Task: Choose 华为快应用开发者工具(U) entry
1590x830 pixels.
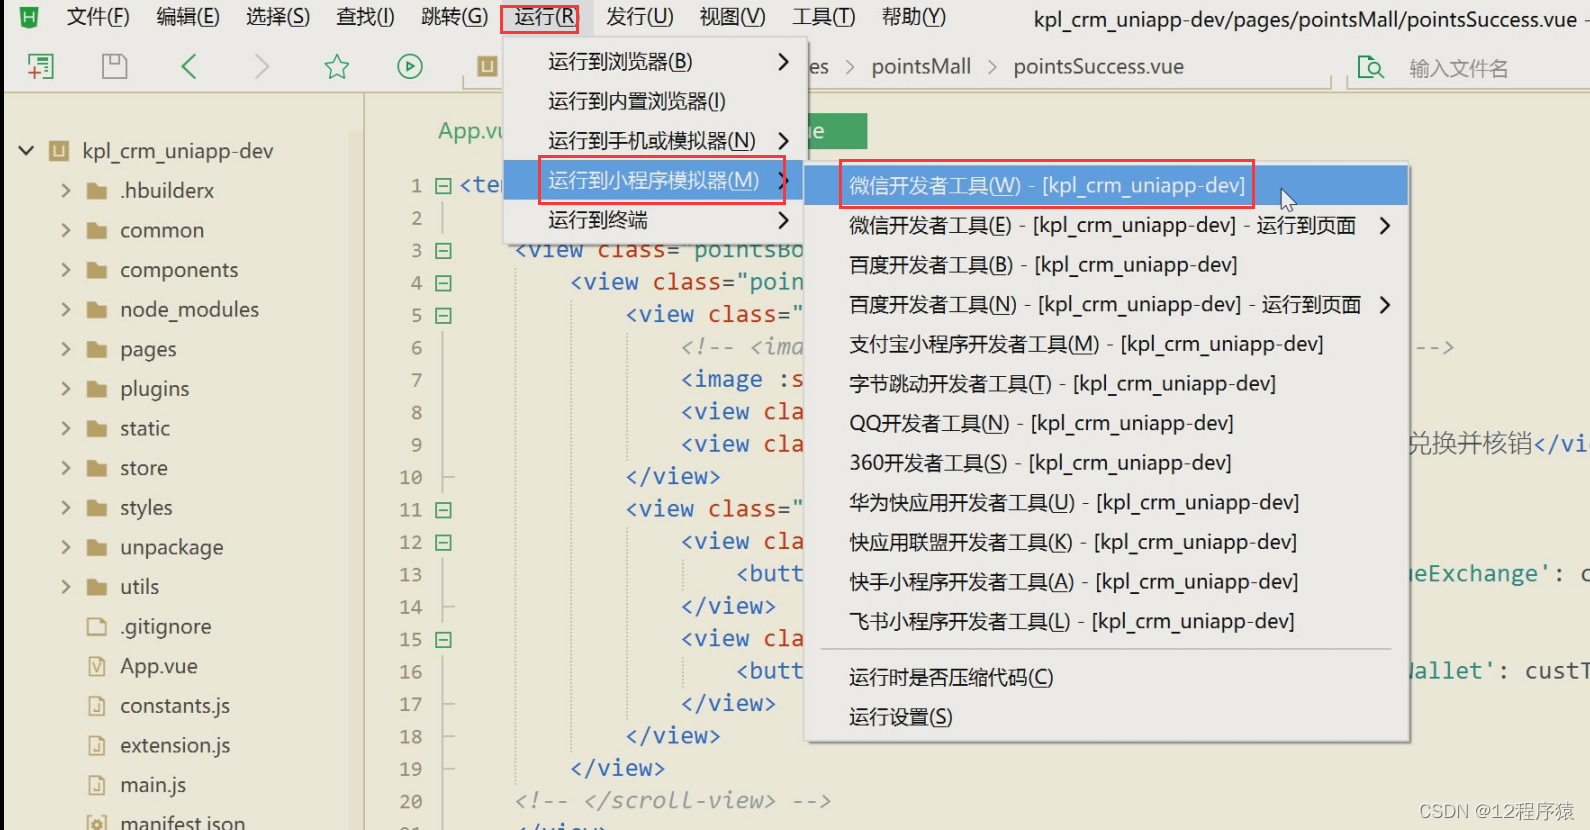Action: [x=1106, y=503]
